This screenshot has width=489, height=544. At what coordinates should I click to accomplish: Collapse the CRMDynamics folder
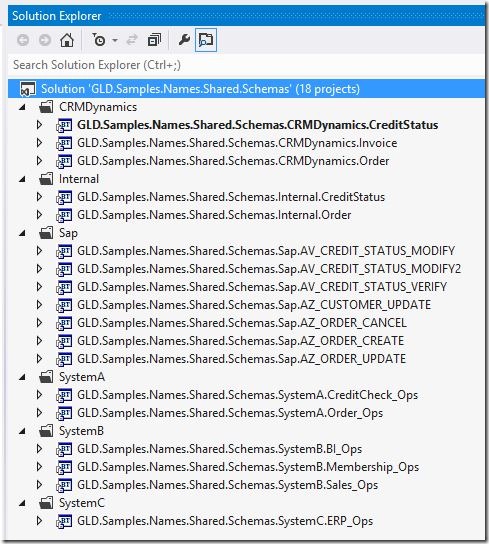click(x=23, y=107)
